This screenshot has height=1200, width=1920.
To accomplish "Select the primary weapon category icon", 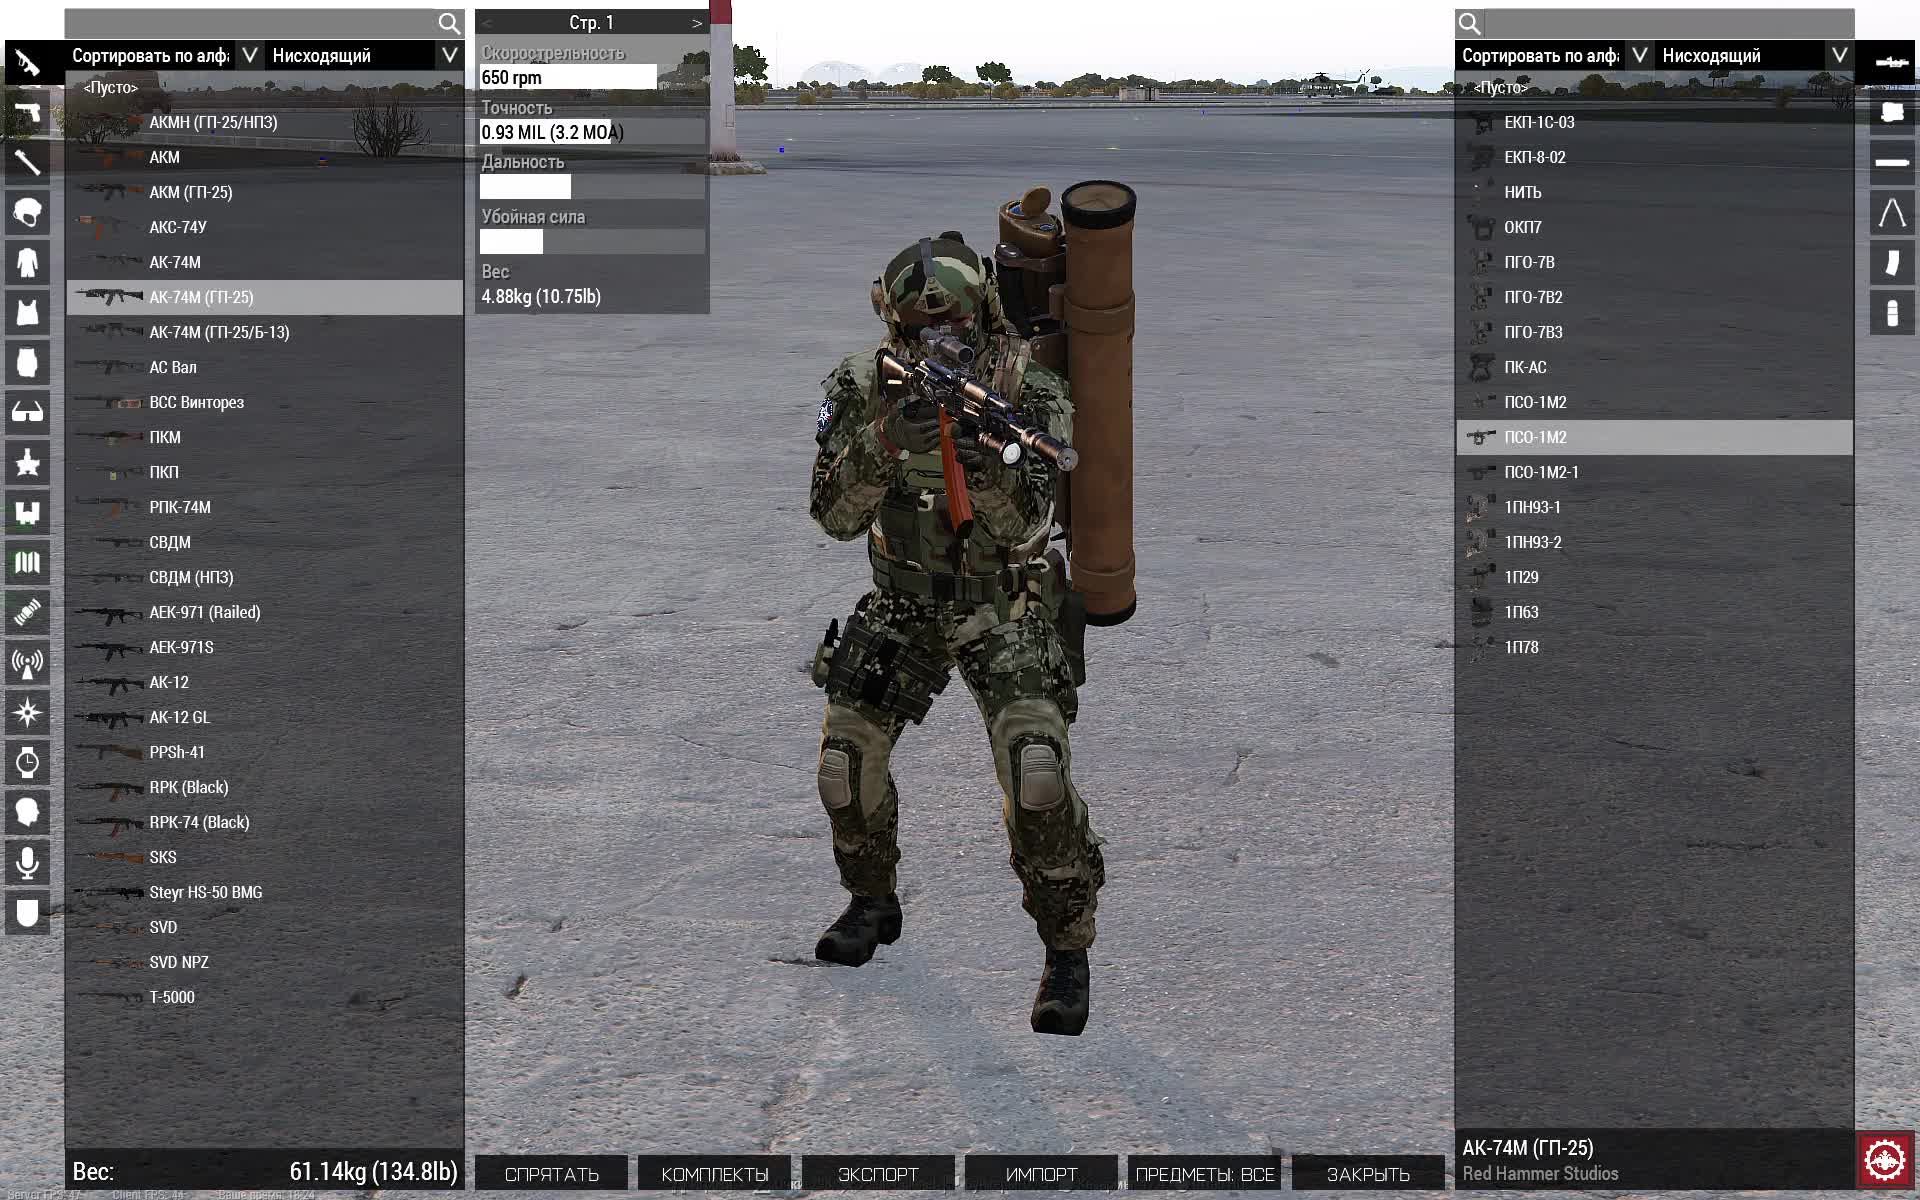I will coord(27,62).
